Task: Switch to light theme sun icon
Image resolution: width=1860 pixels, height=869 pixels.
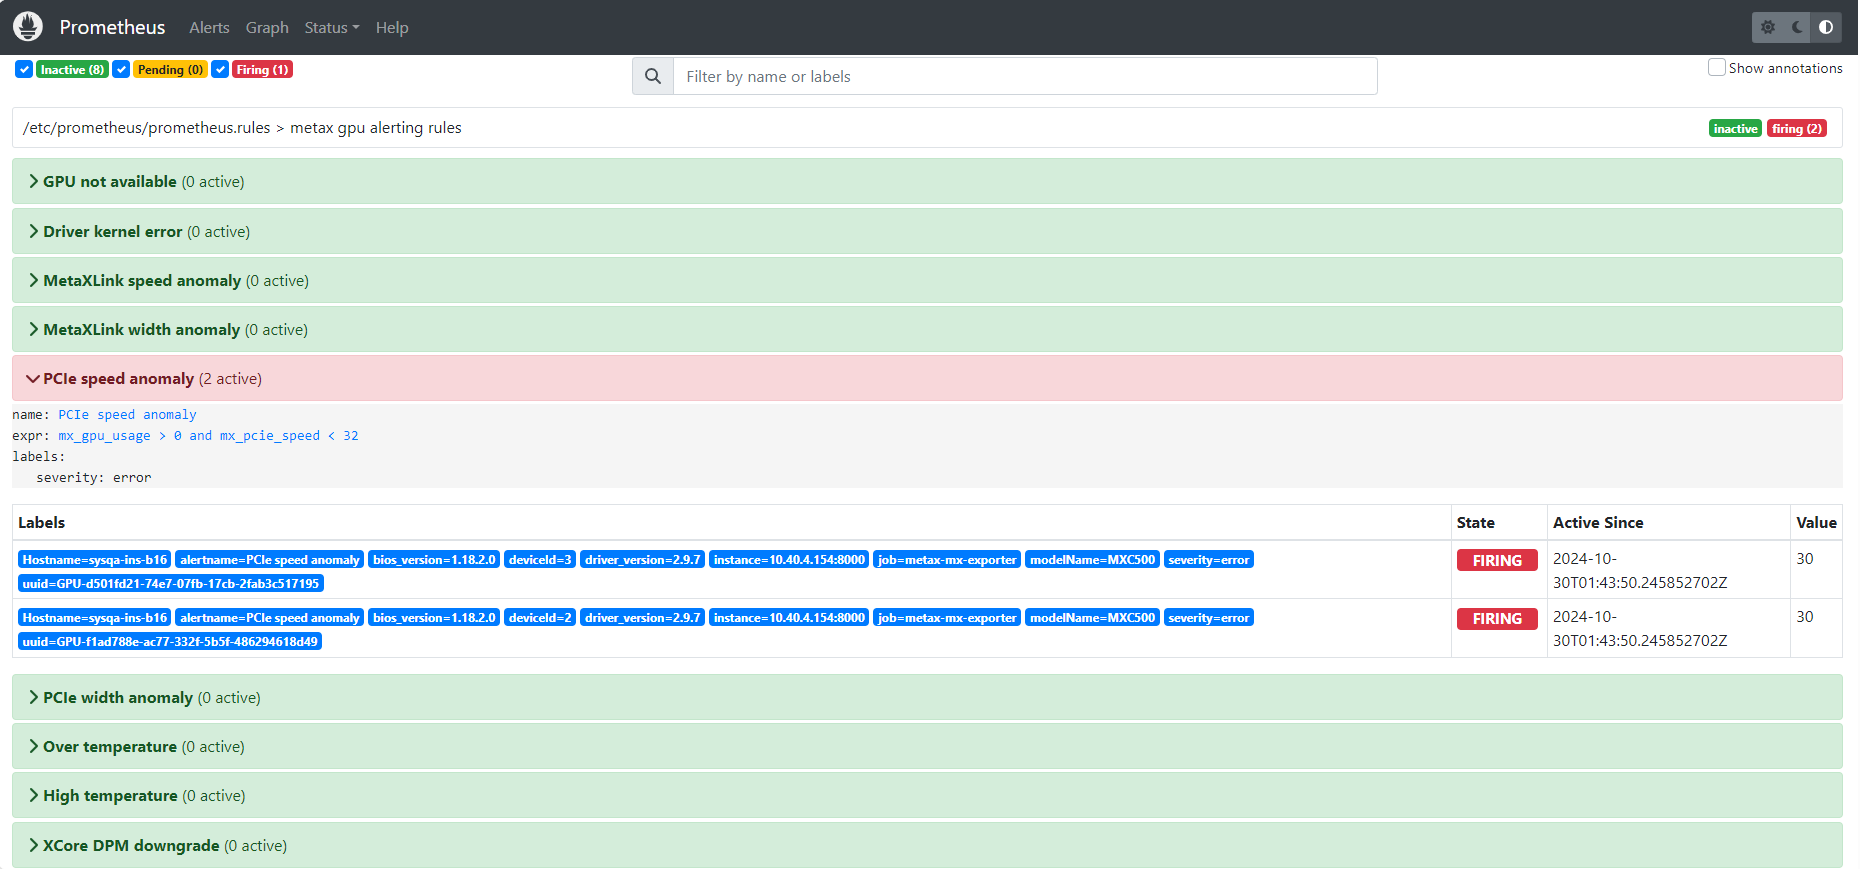Action: pyautogui.click(x=1768, y=27)
